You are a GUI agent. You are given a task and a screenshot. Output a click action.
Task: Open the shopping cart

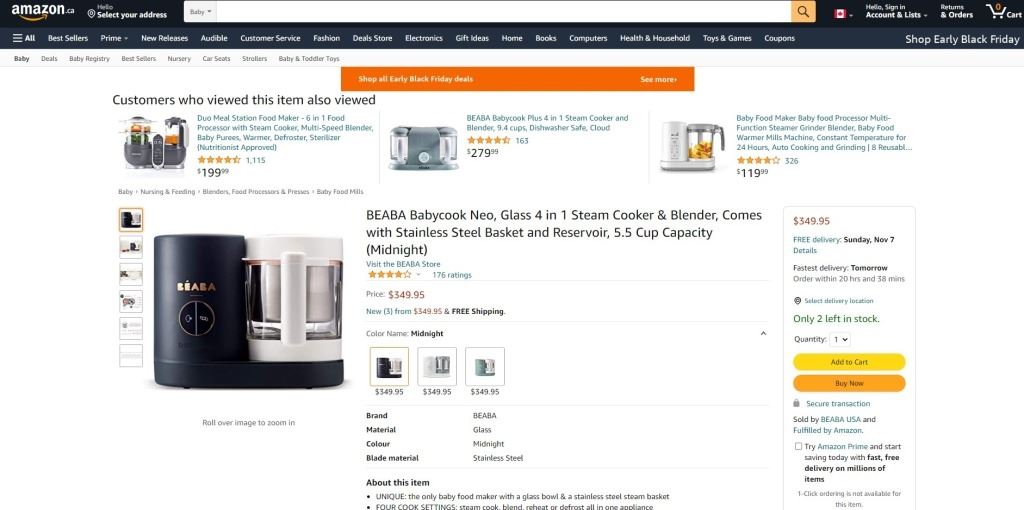click(x=1003, y=11)
